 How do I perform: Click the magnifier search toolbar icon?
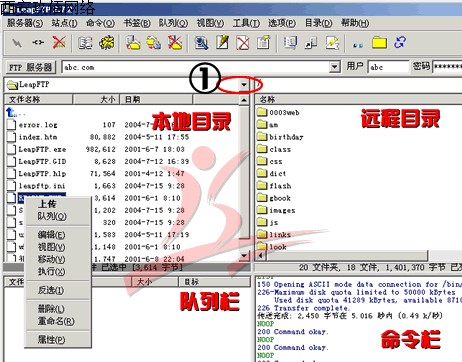[201, 43]
